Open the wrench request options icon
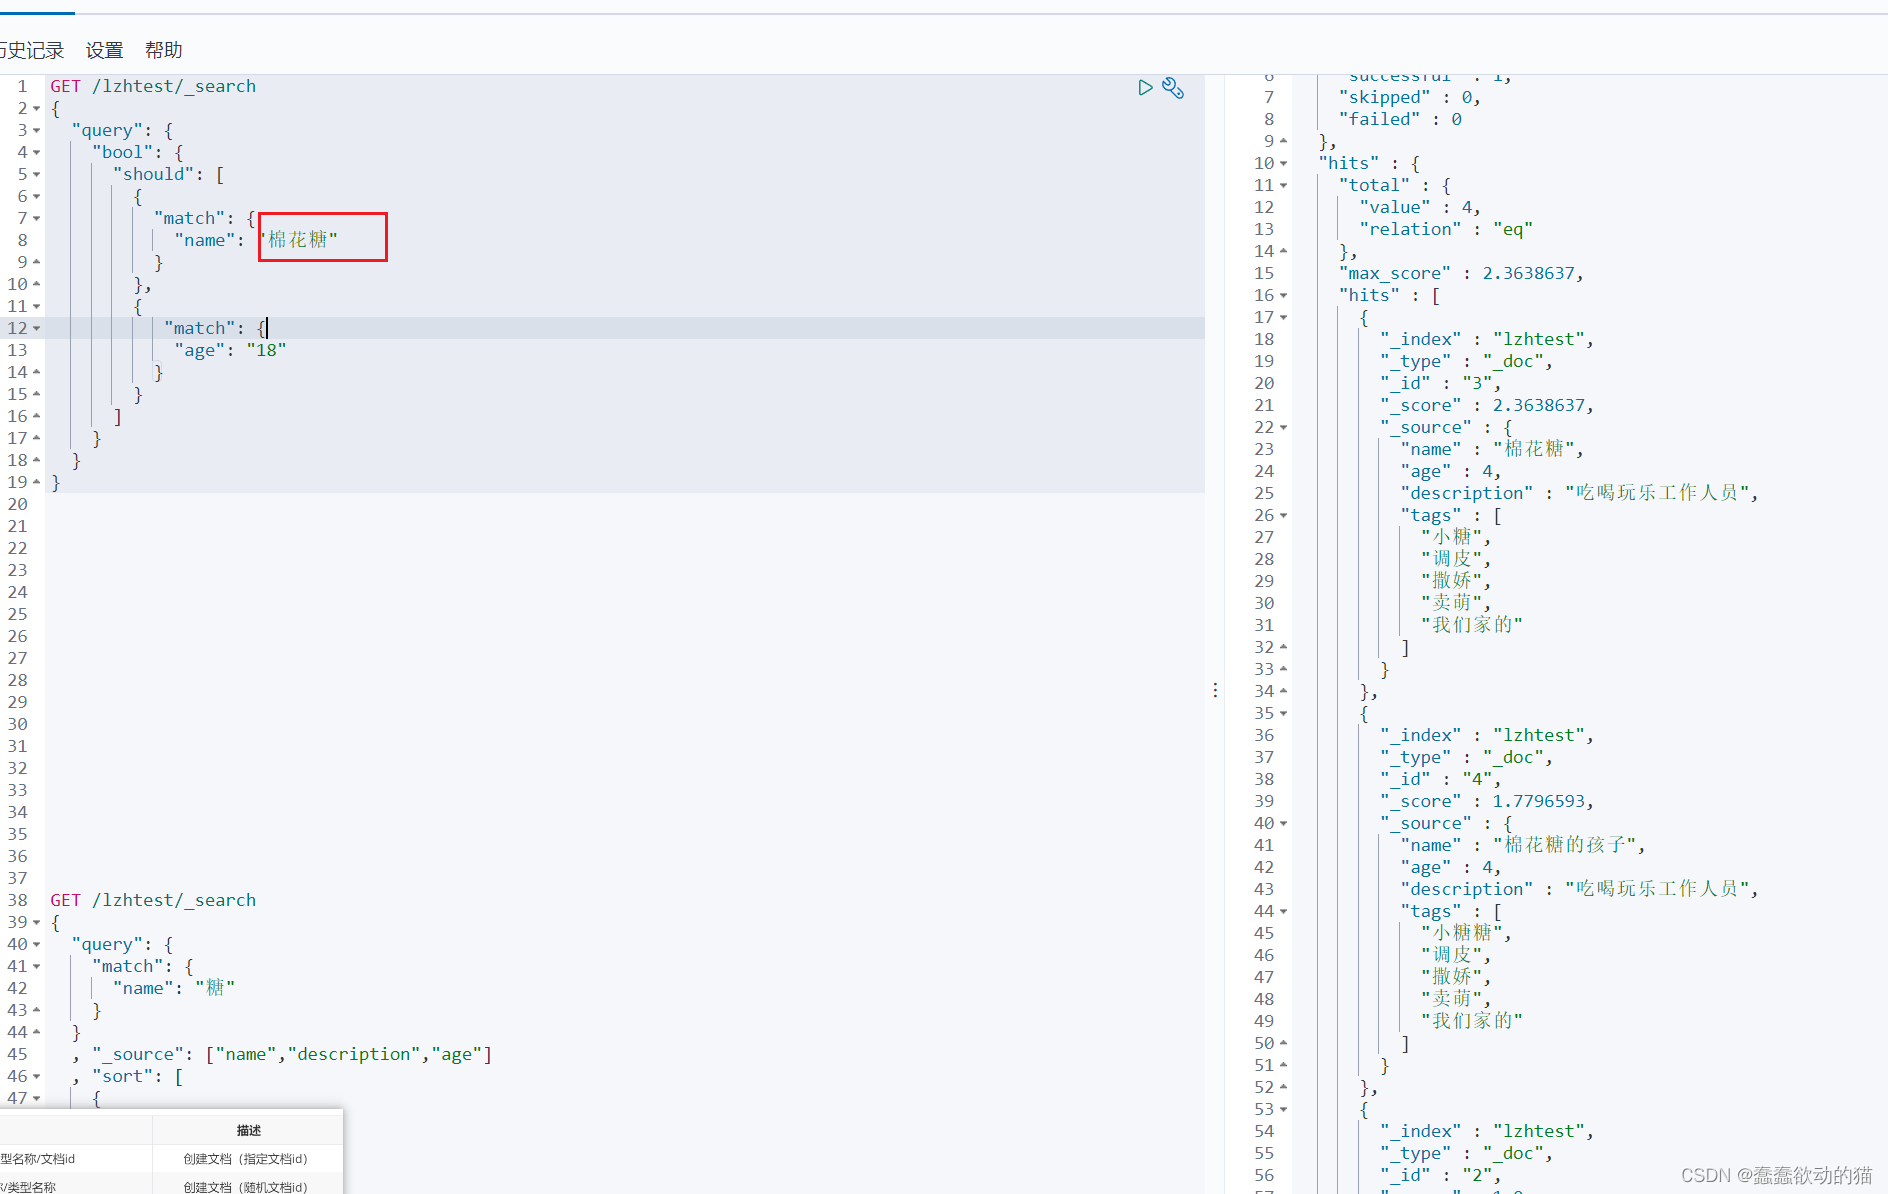The width and height of the screenshot is (1888, 1194). tap(1173, 88)
